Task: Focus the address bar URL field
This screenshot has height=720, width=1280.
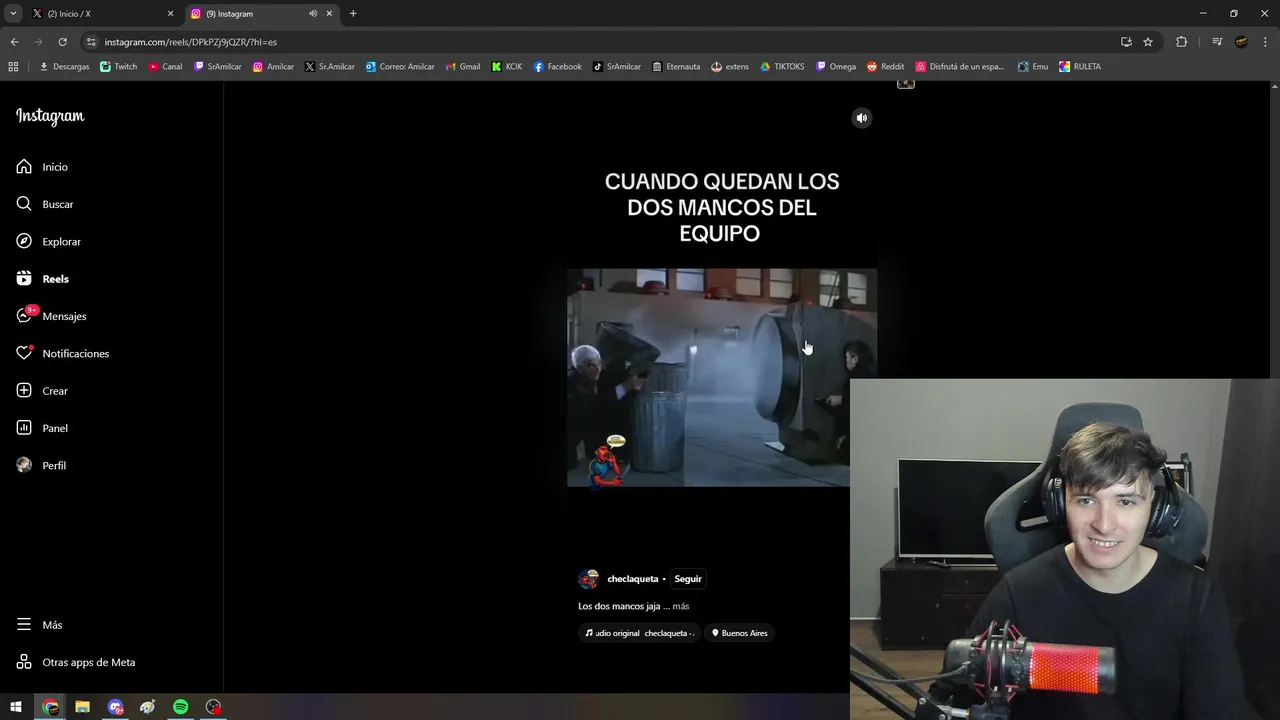Action: (600, 42)
